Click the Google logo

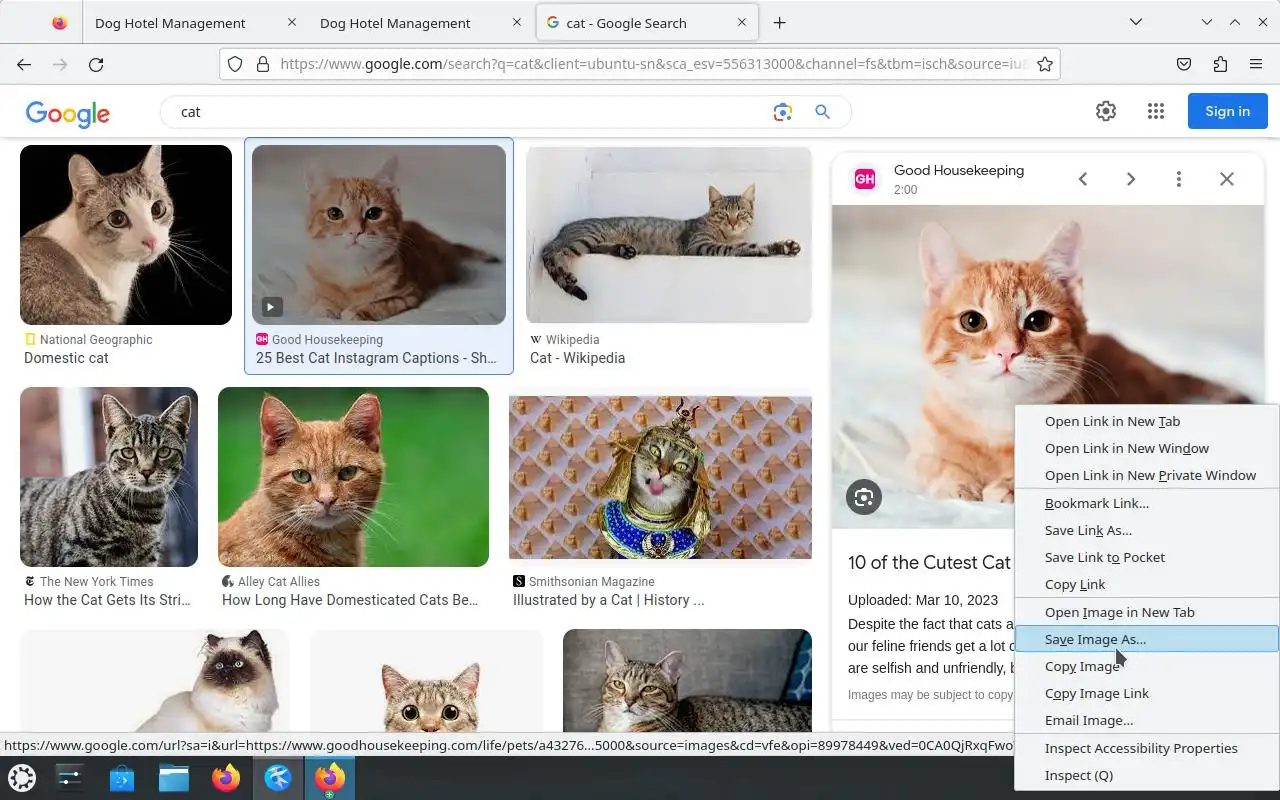click(68, 113)
